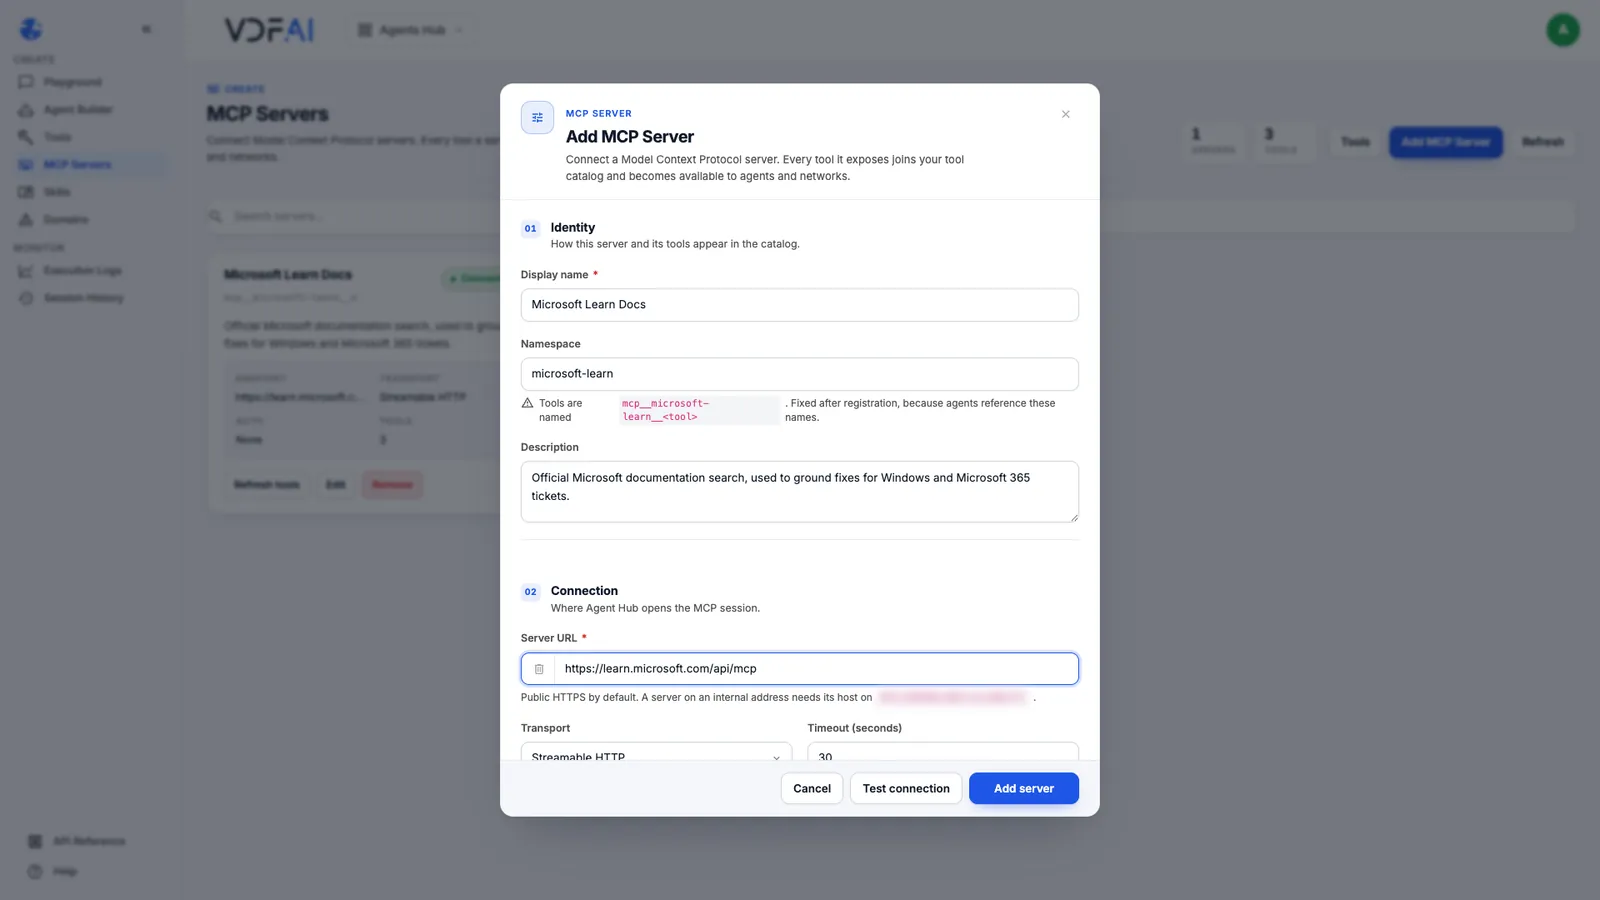This screenshot has width=1600, height=900.
Task: Click the Execution Logs chart icon
Action: coord(26,271)
